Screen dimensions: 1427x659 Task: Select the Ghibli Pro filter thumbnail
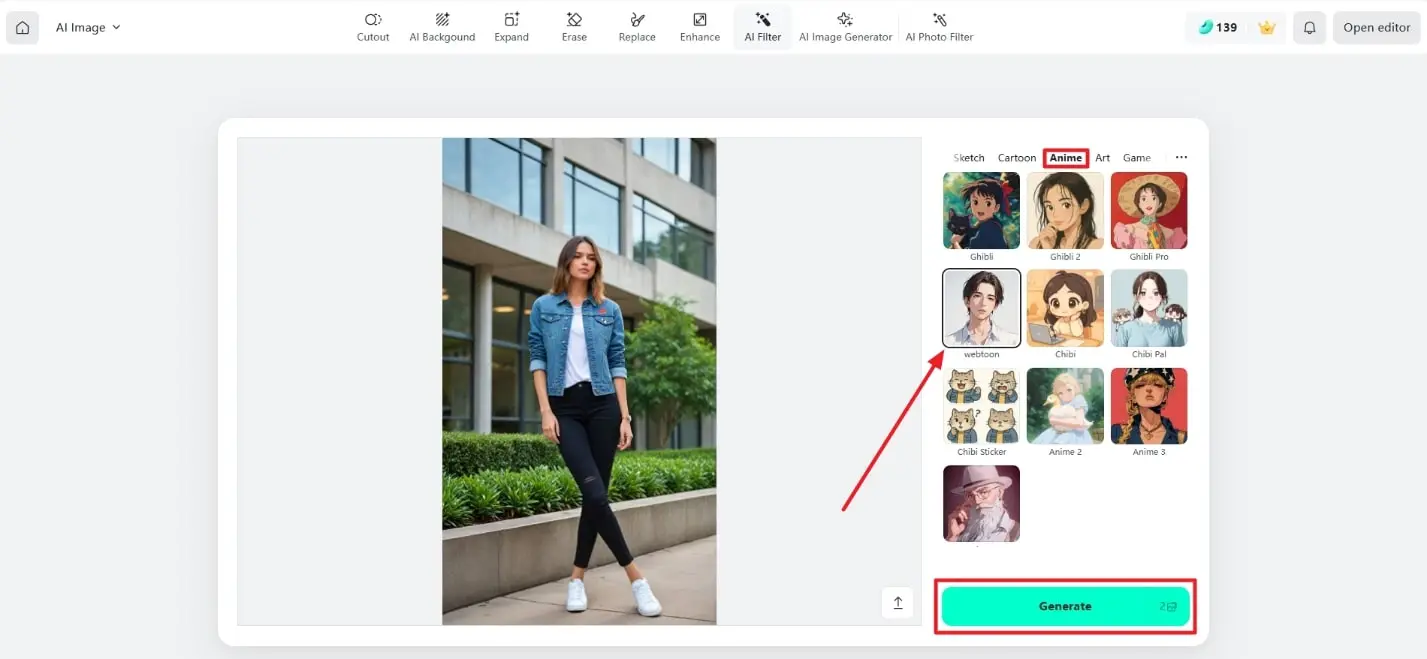(1148, 210)
